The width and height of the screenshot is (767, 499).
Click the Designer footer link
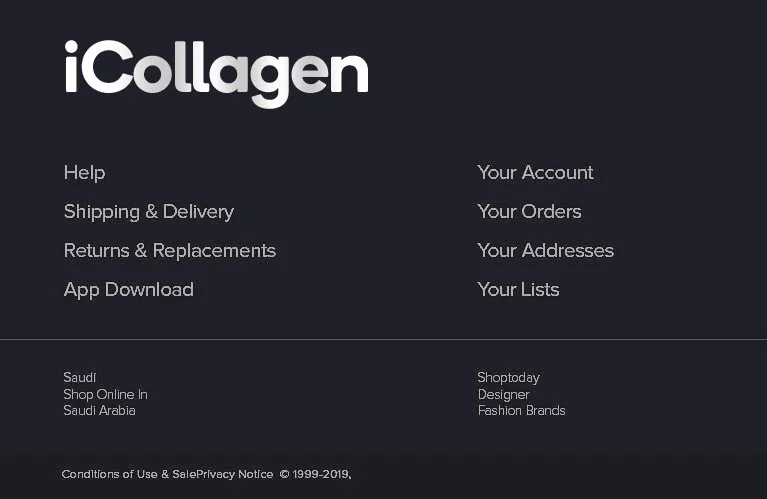[x=503, y=395]
